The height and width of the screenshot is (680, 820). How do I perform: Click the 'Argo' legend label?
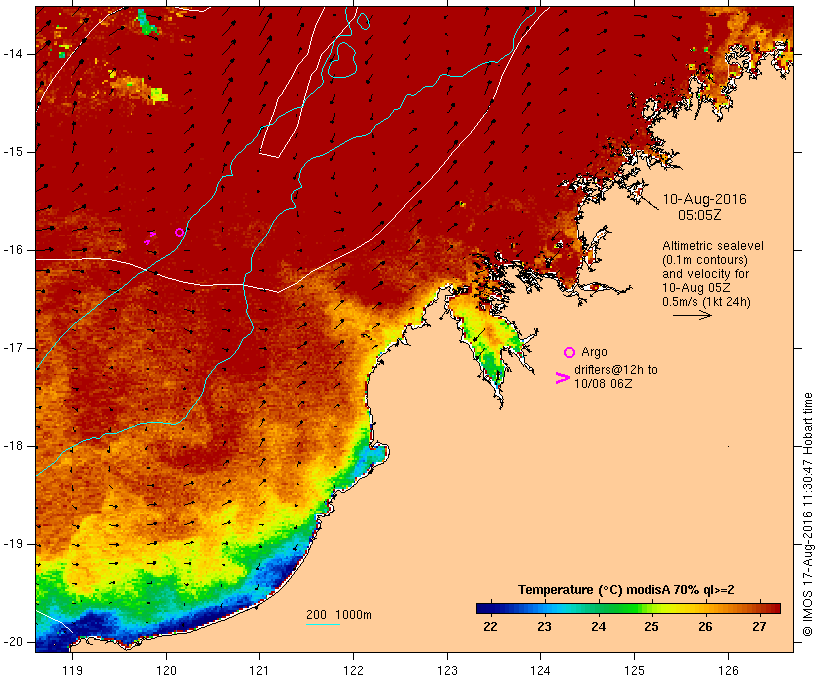coord(594,352)
